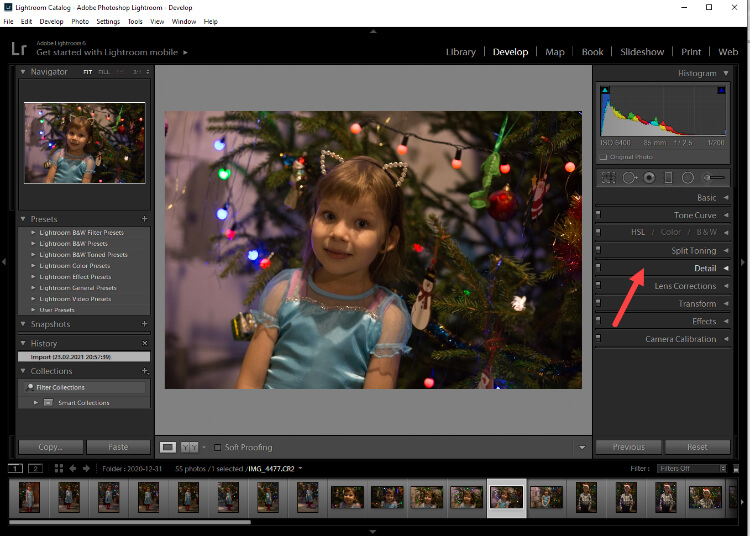Switch to Before/After YY view
The height and width of the screenshot is (536, 750).
pyautogui.click(x=189, y=447)
